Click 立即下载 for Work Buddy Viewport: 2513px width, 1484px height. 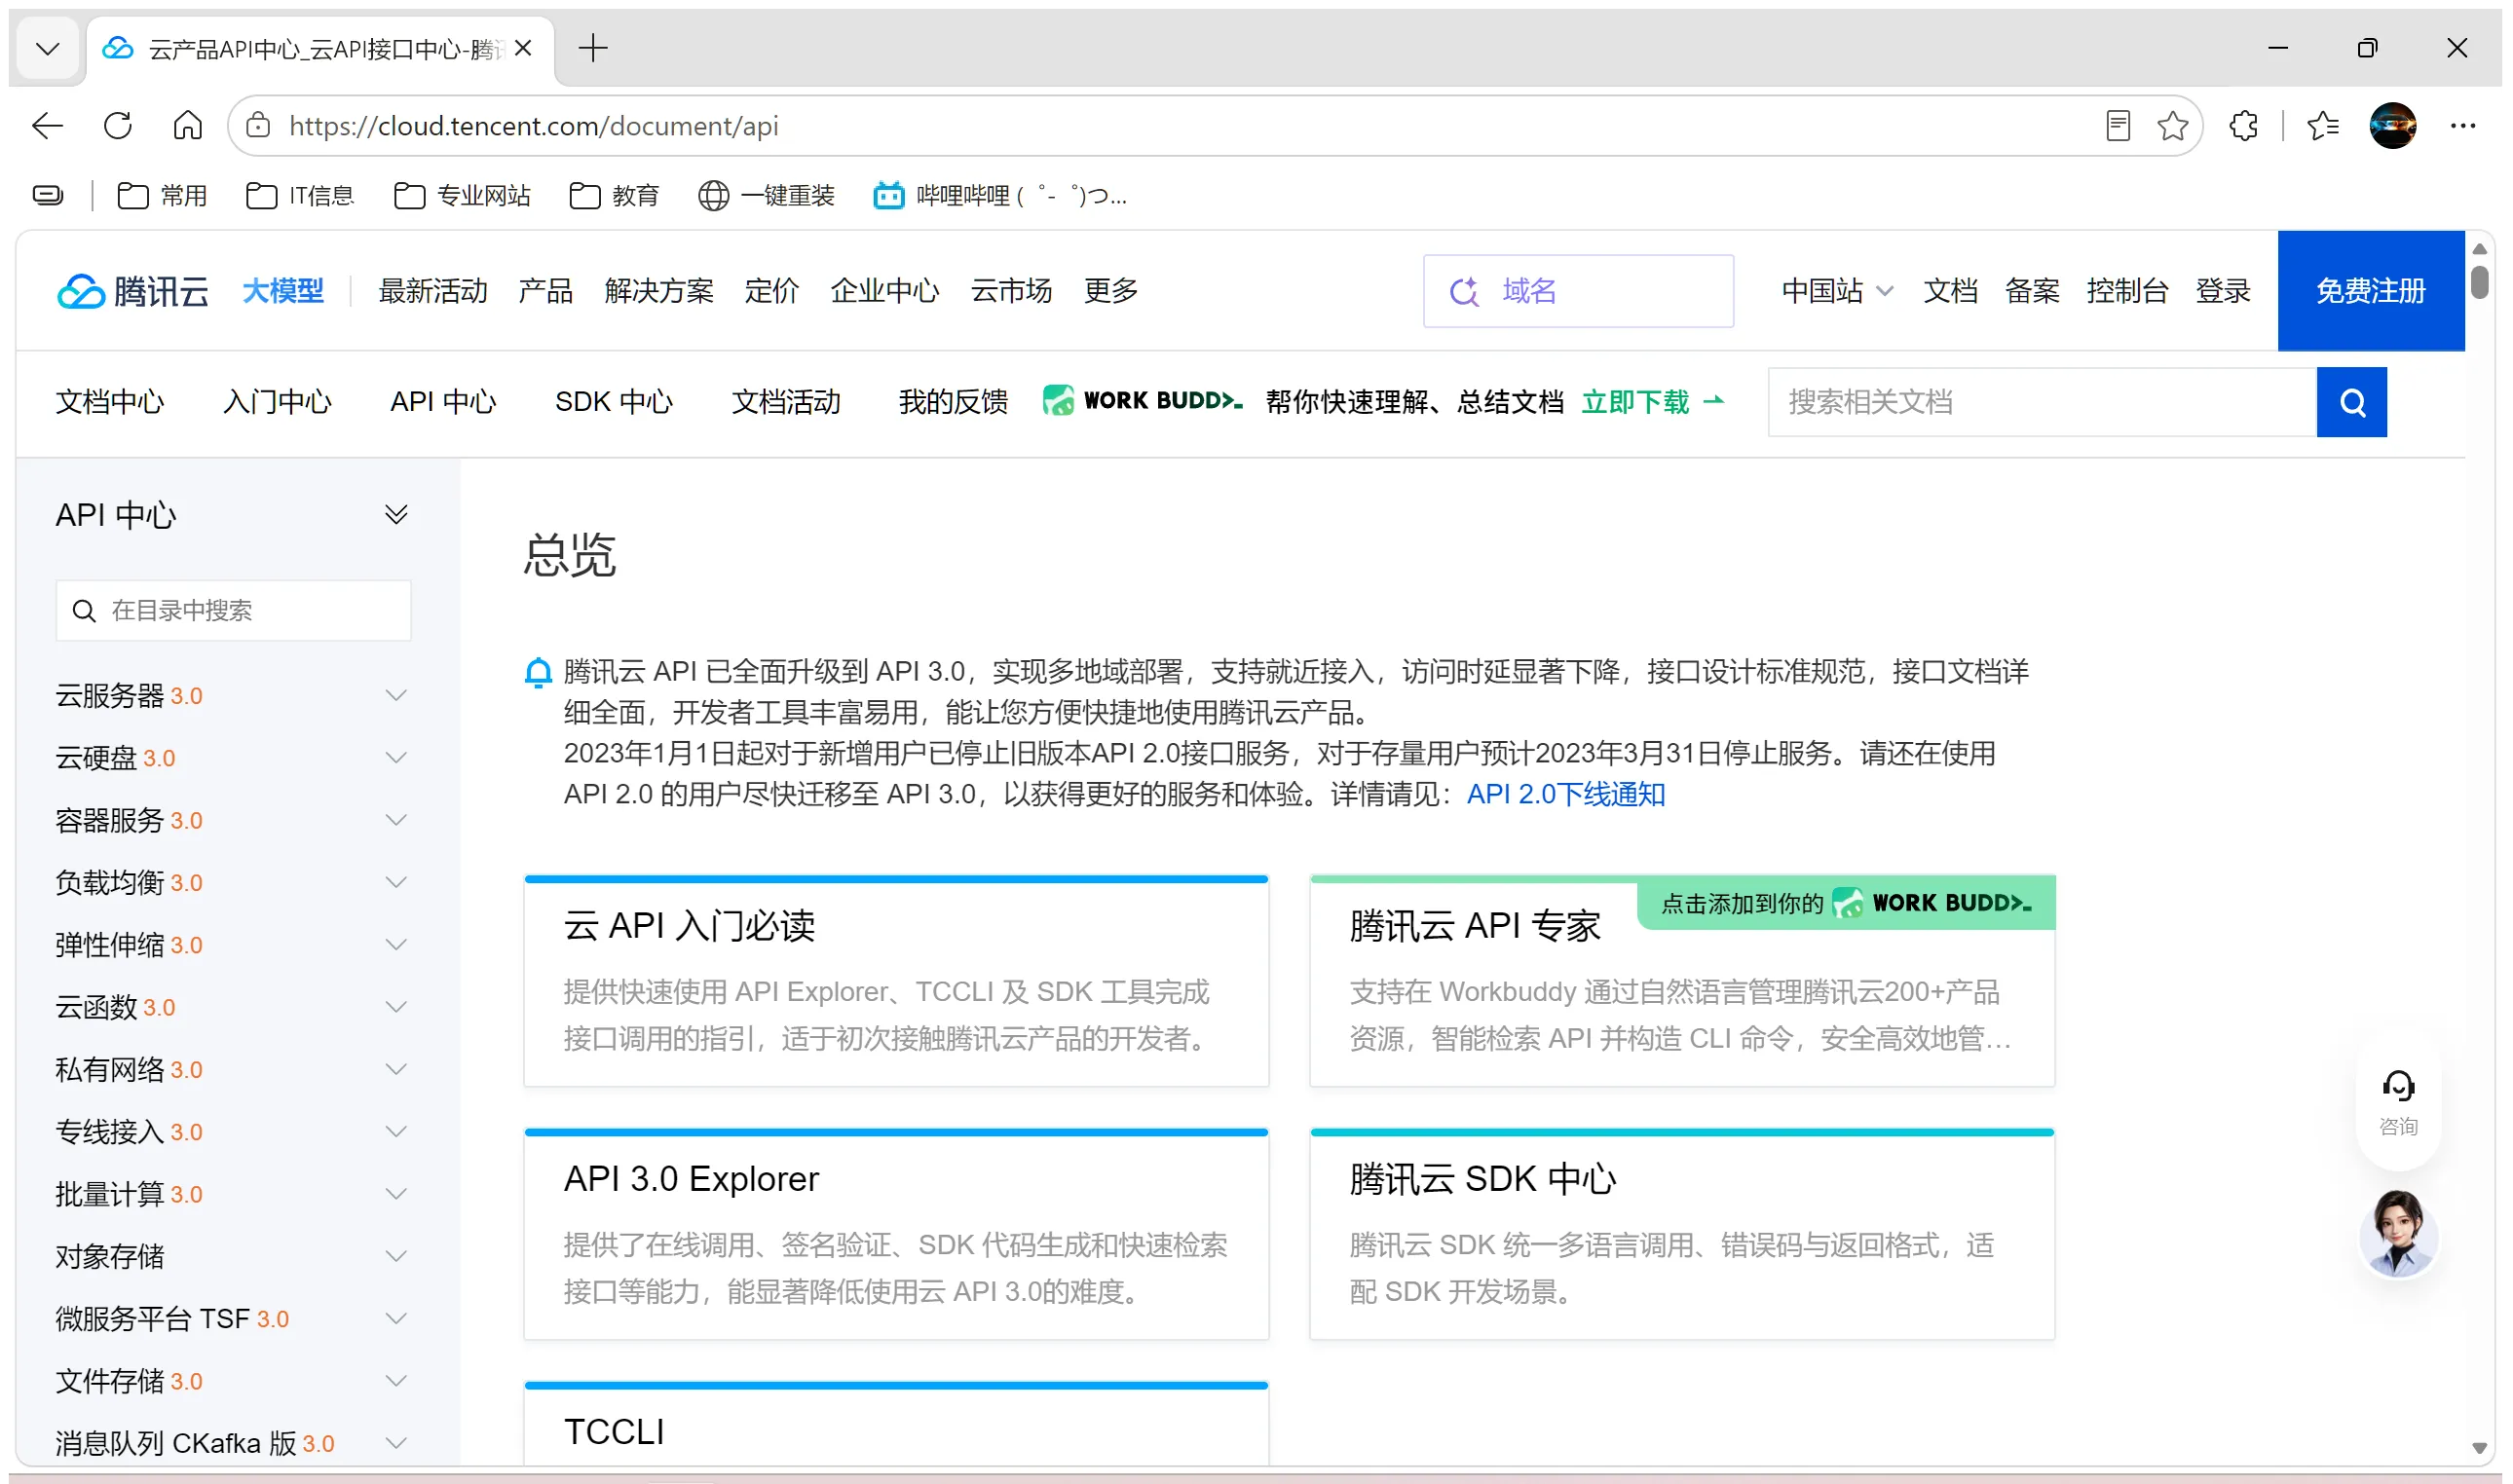[1652, 402]
